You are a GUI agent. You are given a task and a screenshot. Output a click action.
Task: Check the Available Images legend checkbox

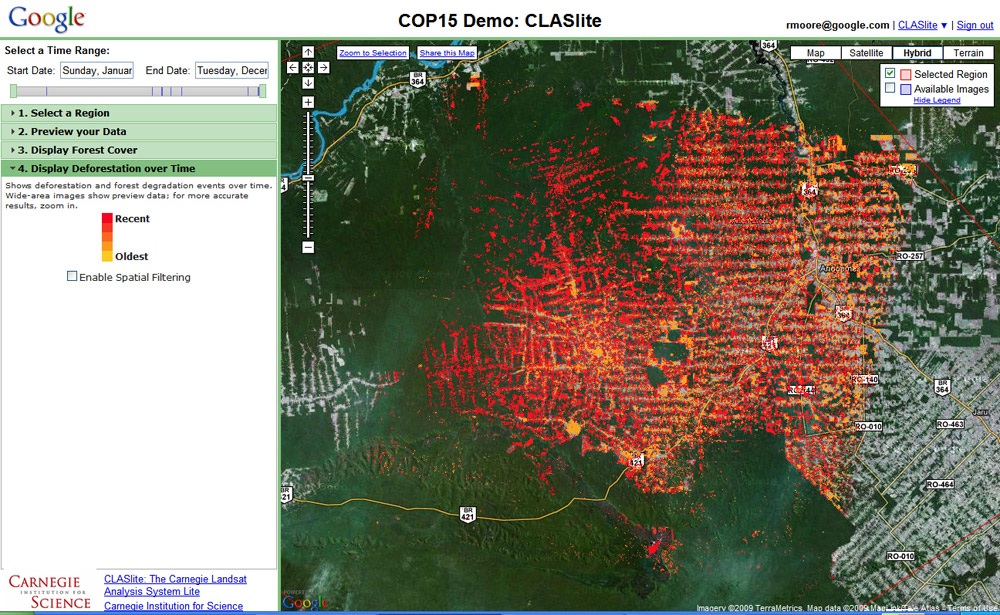pos(890,88)
